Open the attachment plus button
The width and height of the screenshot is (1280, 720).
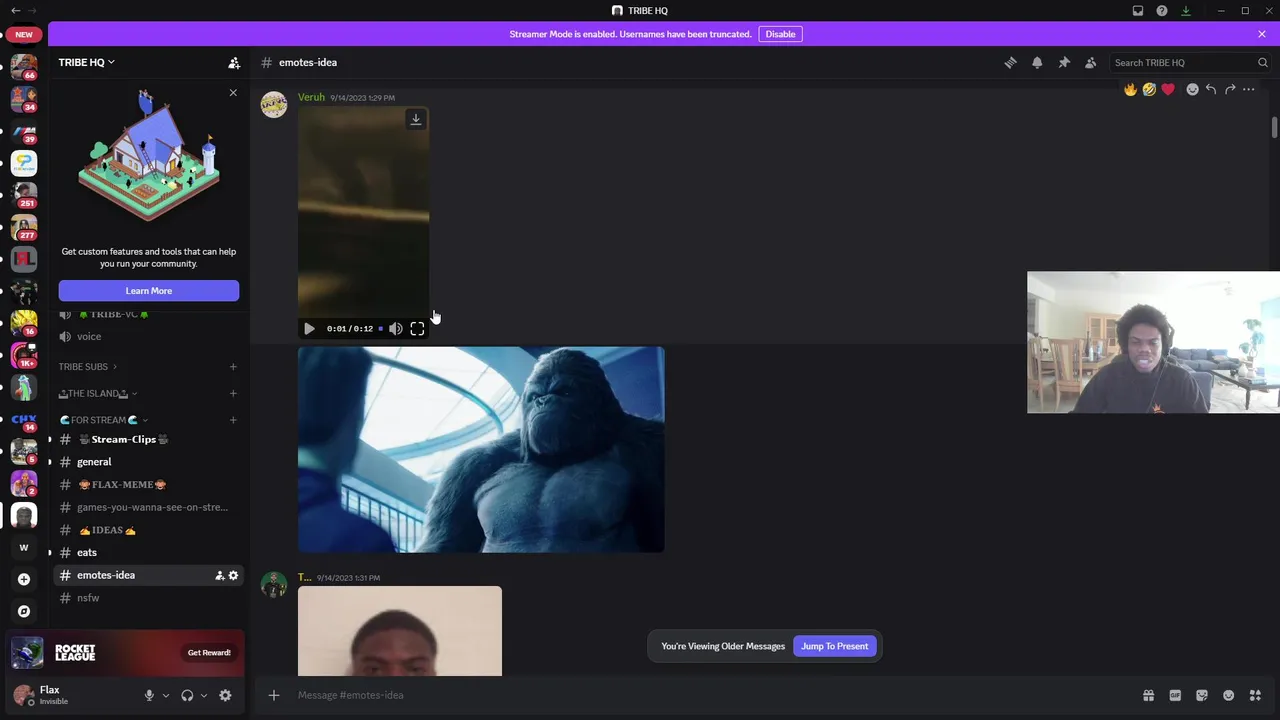click(274, 695)
